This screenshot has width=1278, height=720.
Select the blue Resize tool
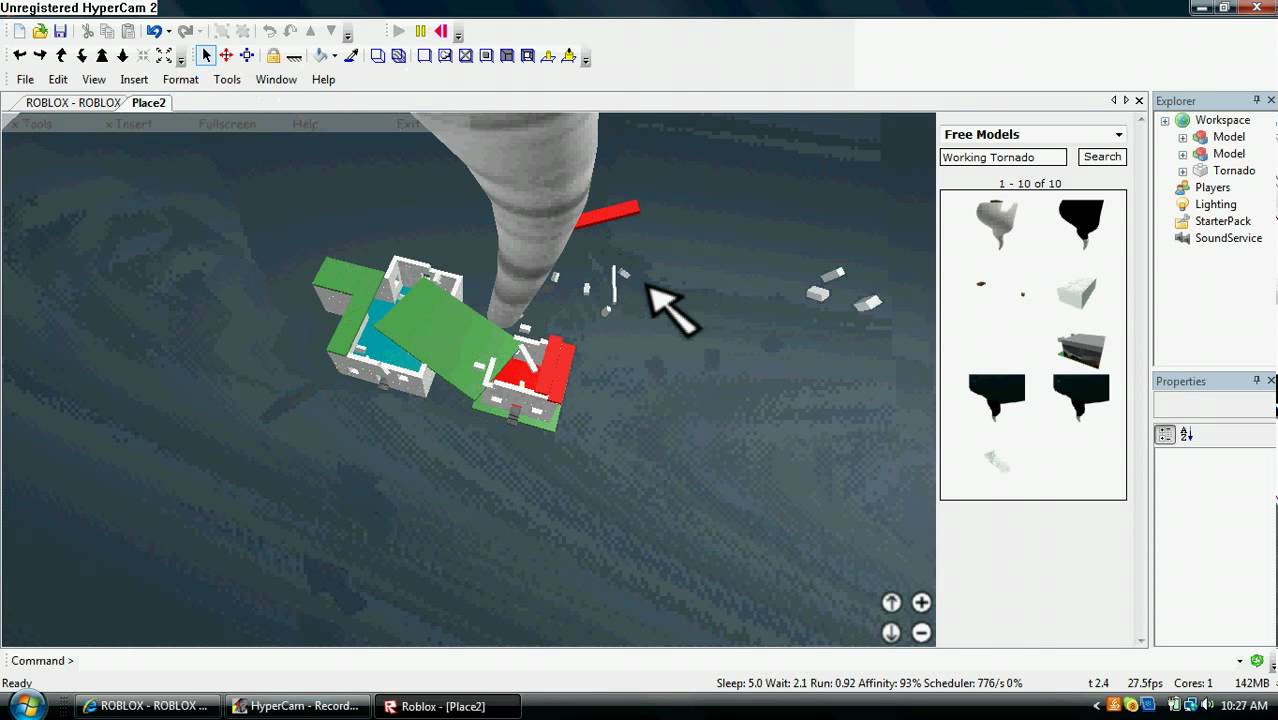pyautogui.click(x=247, y=56)
